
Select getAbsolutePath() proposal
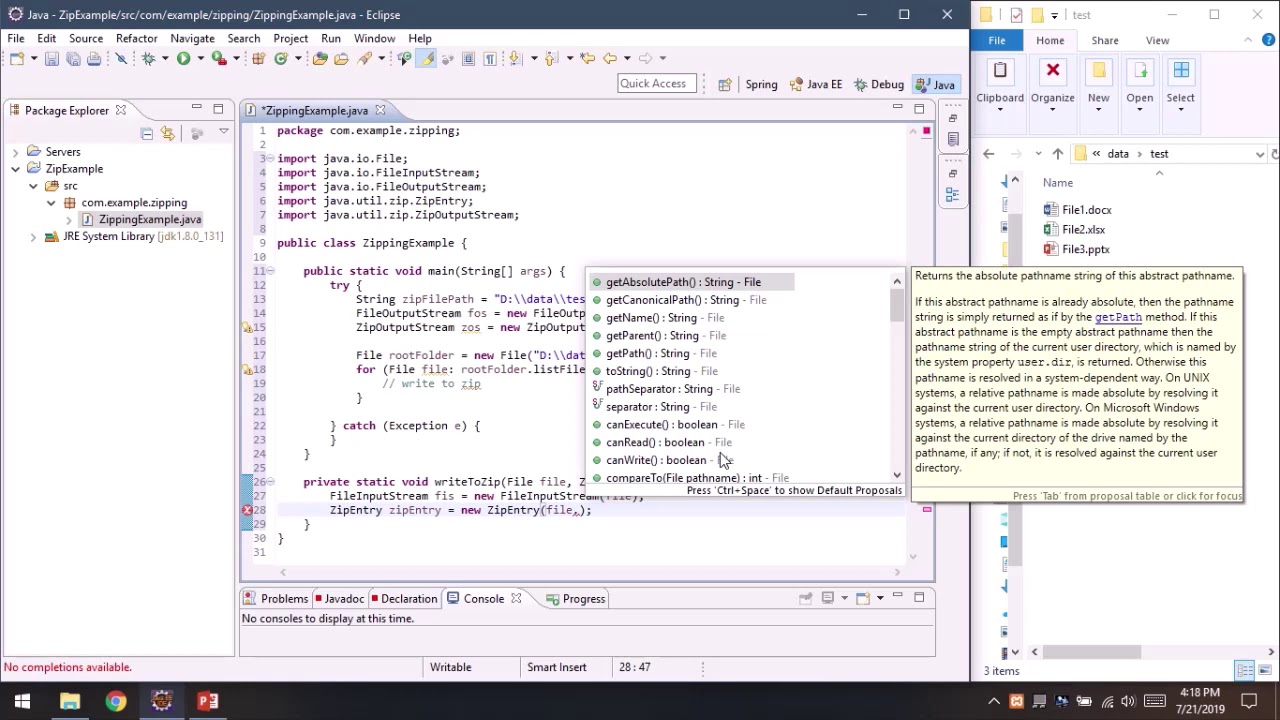pos(691,282)
